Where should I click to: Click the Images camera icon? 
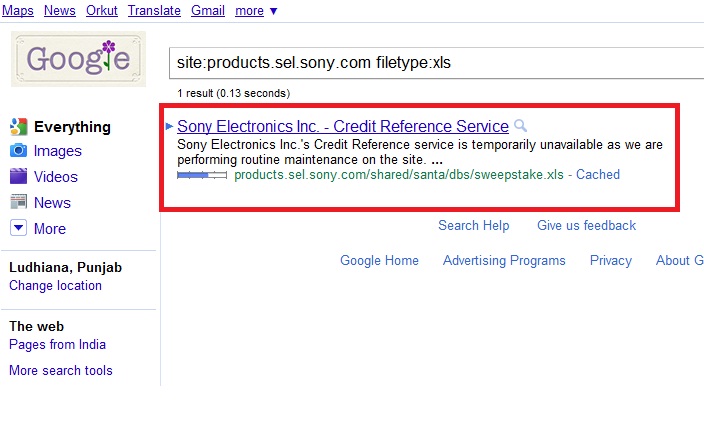tap(18, 151)
